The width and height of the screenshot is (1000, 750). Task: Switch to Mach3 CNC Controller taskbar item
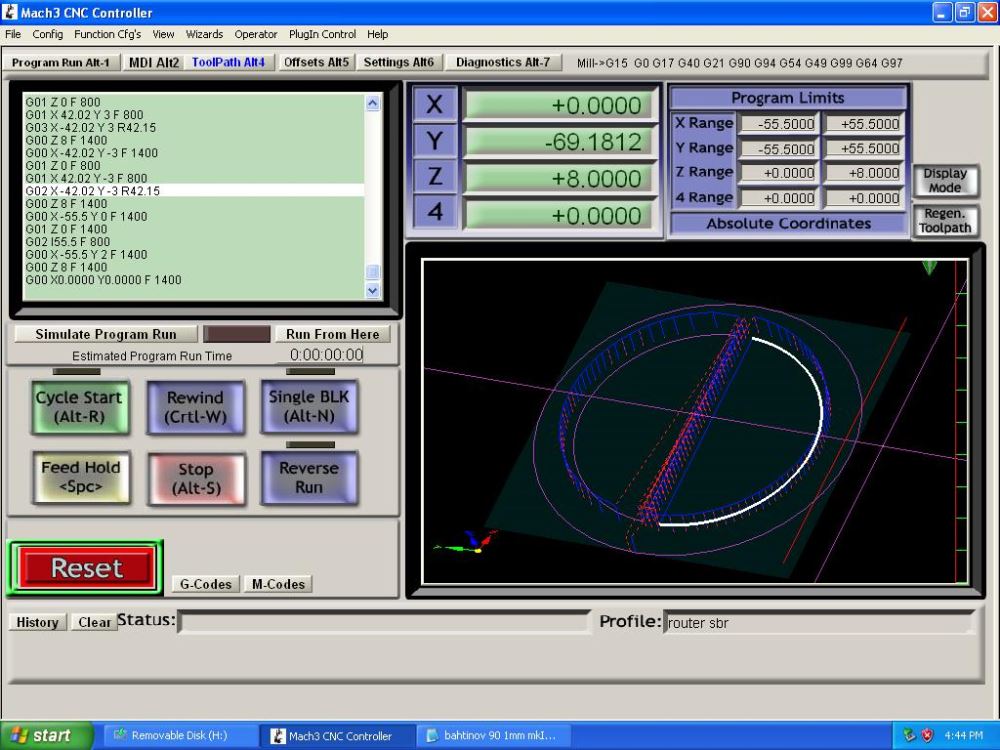pos(336,735)
